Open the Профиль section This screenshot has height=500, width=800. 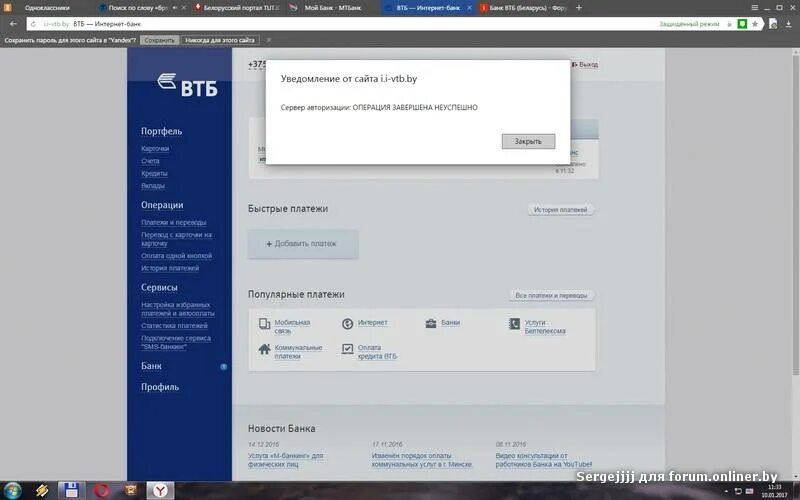[x=160, y=387]
